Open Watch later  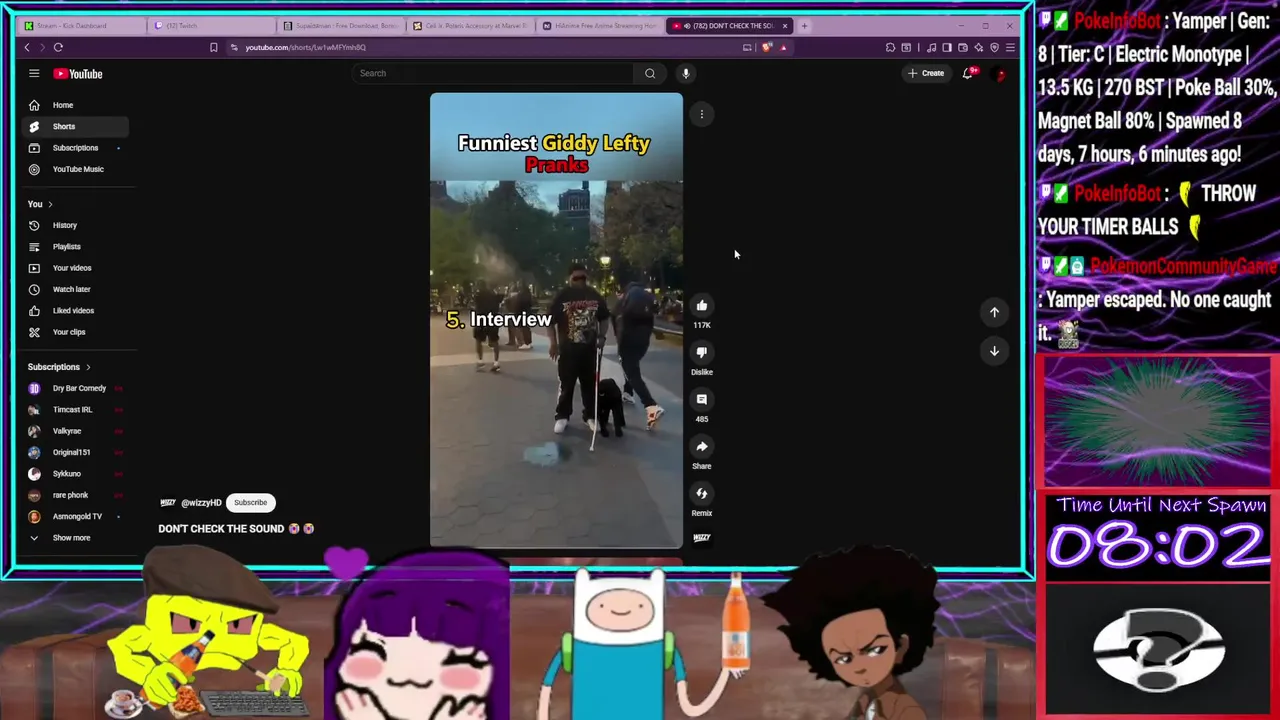pos(74,289)
